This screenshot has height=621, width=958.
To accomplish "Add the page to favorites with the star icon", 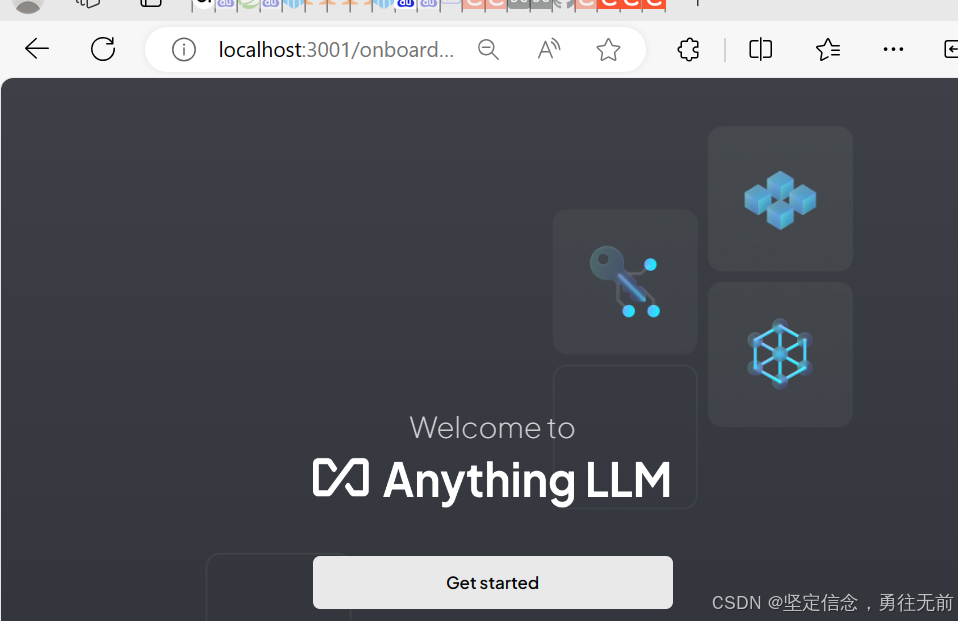I will (x=608, y=50).
